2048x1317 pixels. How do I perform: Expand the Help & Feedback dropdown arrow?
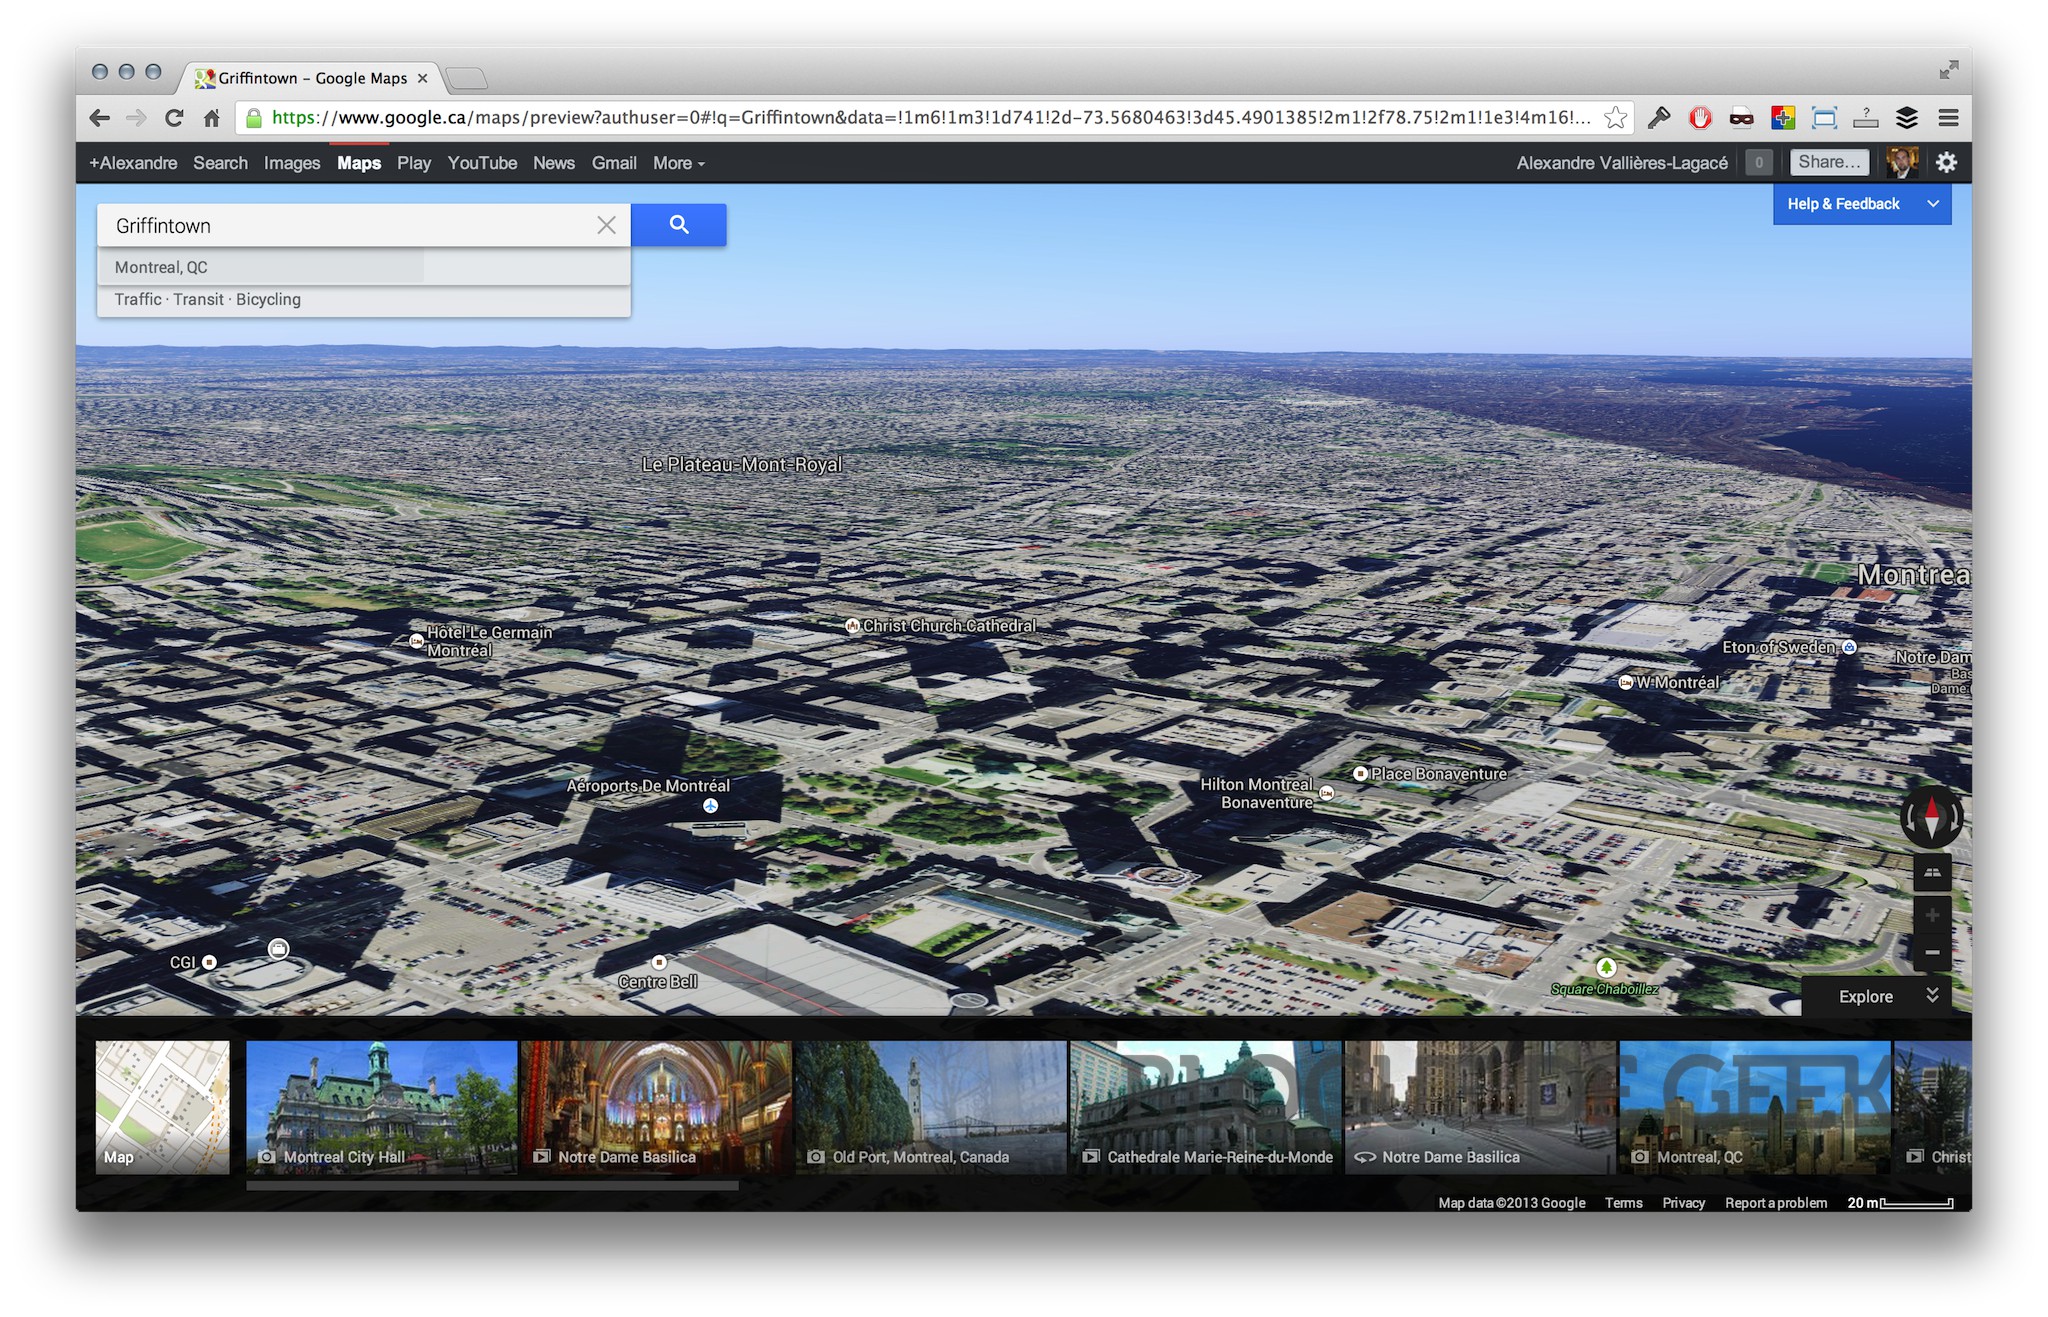click(x=1933, y=204)
